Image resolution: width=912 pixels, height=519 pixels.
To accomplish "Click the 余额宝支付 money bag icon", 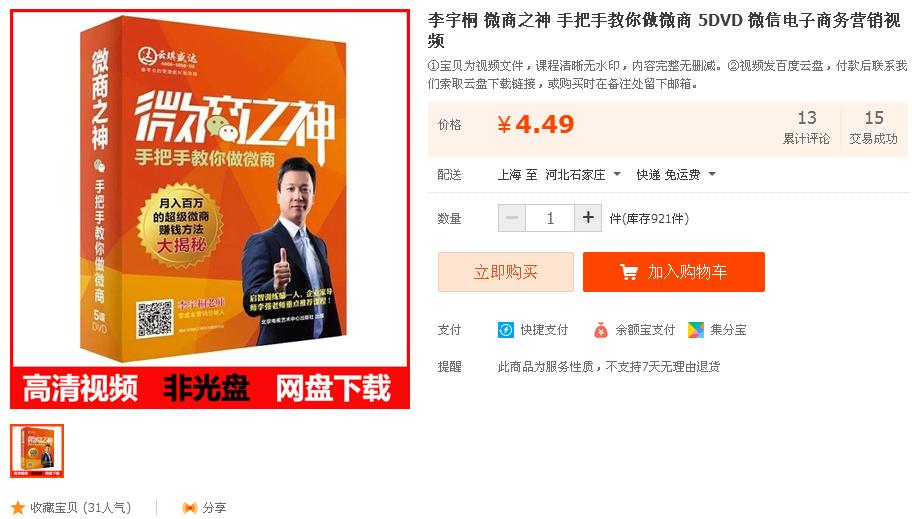I will [x=600, y=330].
